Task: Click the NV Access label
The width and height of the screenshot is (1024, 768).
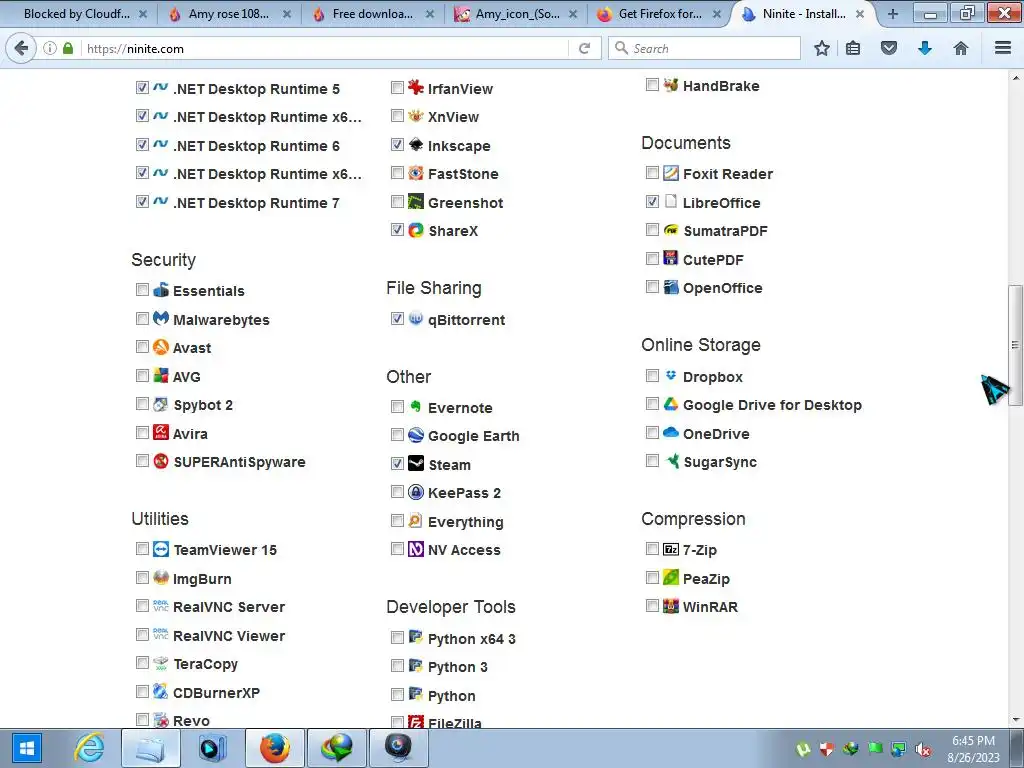Action: click(x=464, y=550)
